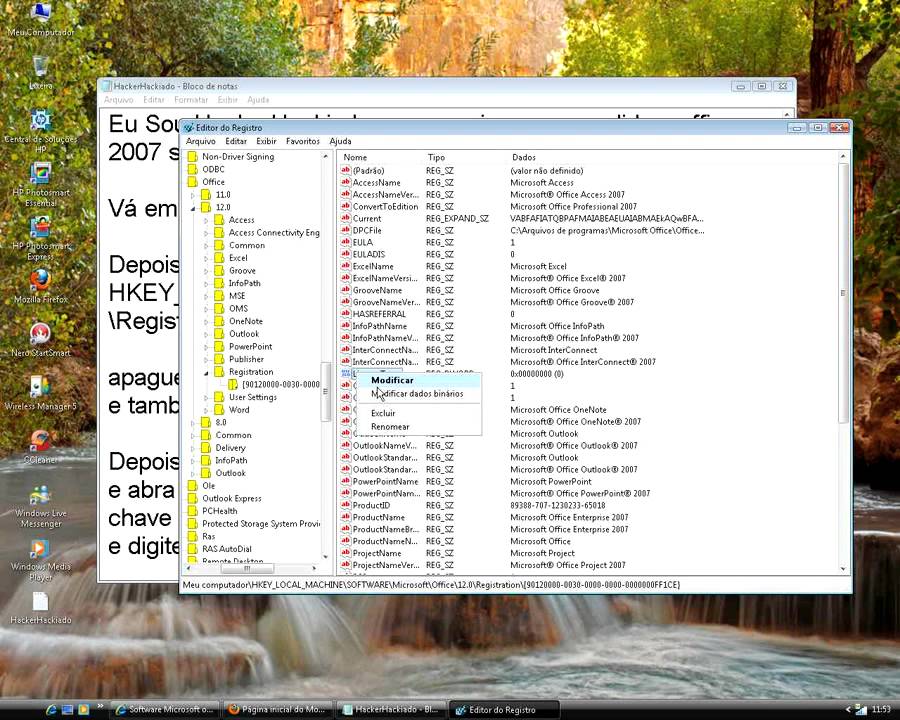Expand the Access subkey
Screen dimensions: 900x720
coord(206,220)
